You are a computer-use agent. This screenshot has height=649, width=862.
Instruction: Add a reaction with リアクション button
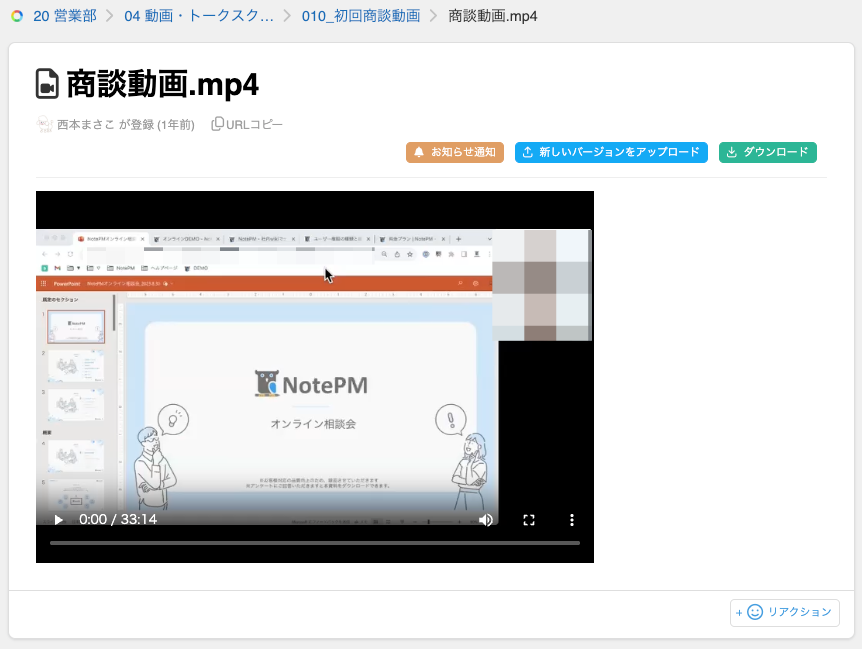click(x=785, y=612)
